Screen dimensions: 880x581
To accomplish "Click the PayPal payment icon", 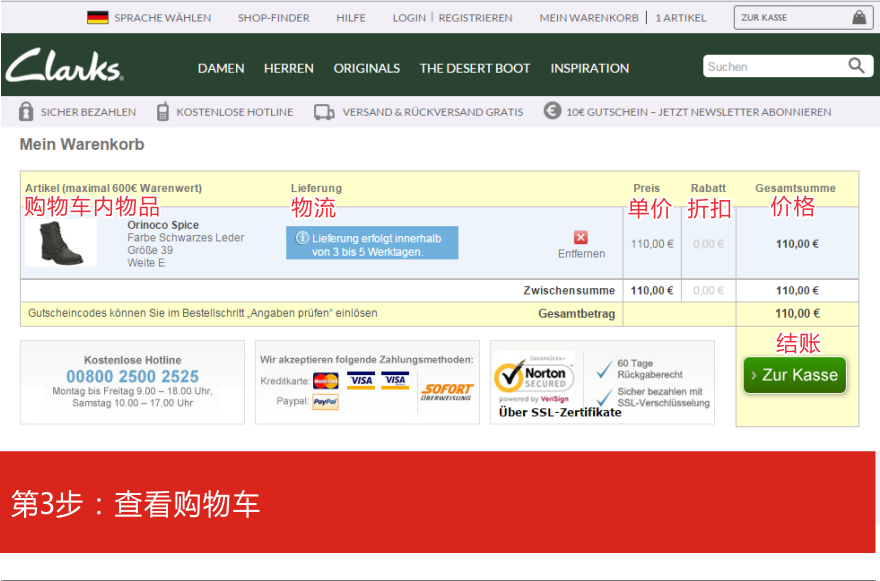I will click(x=326, y=402).
